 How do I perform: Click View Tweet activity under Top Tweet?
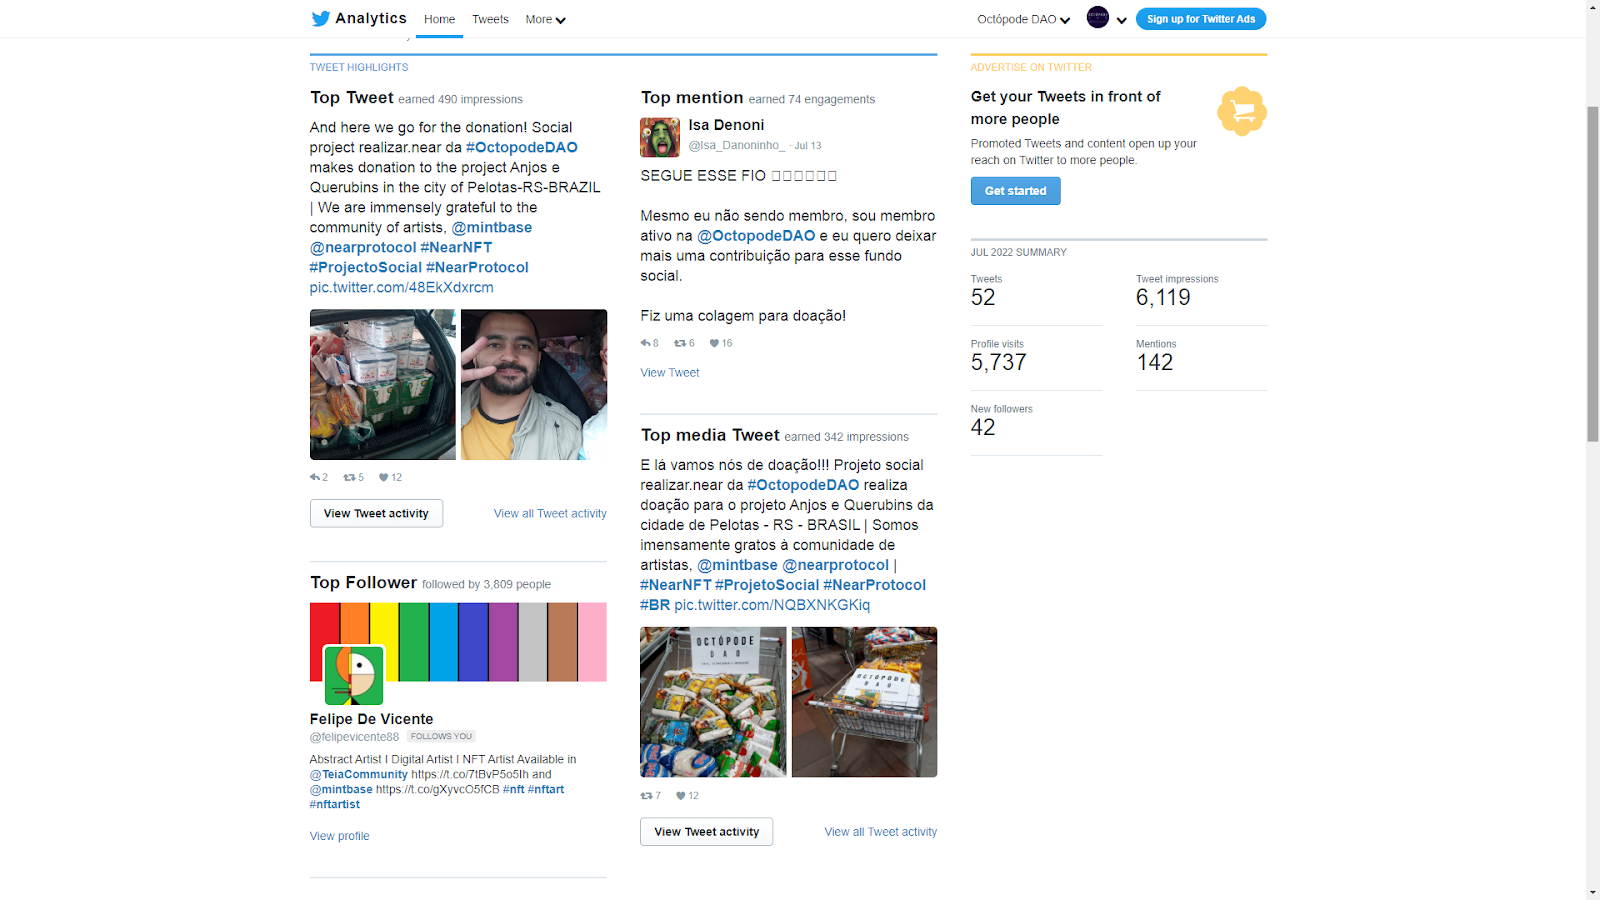click(x=376, y=513)
